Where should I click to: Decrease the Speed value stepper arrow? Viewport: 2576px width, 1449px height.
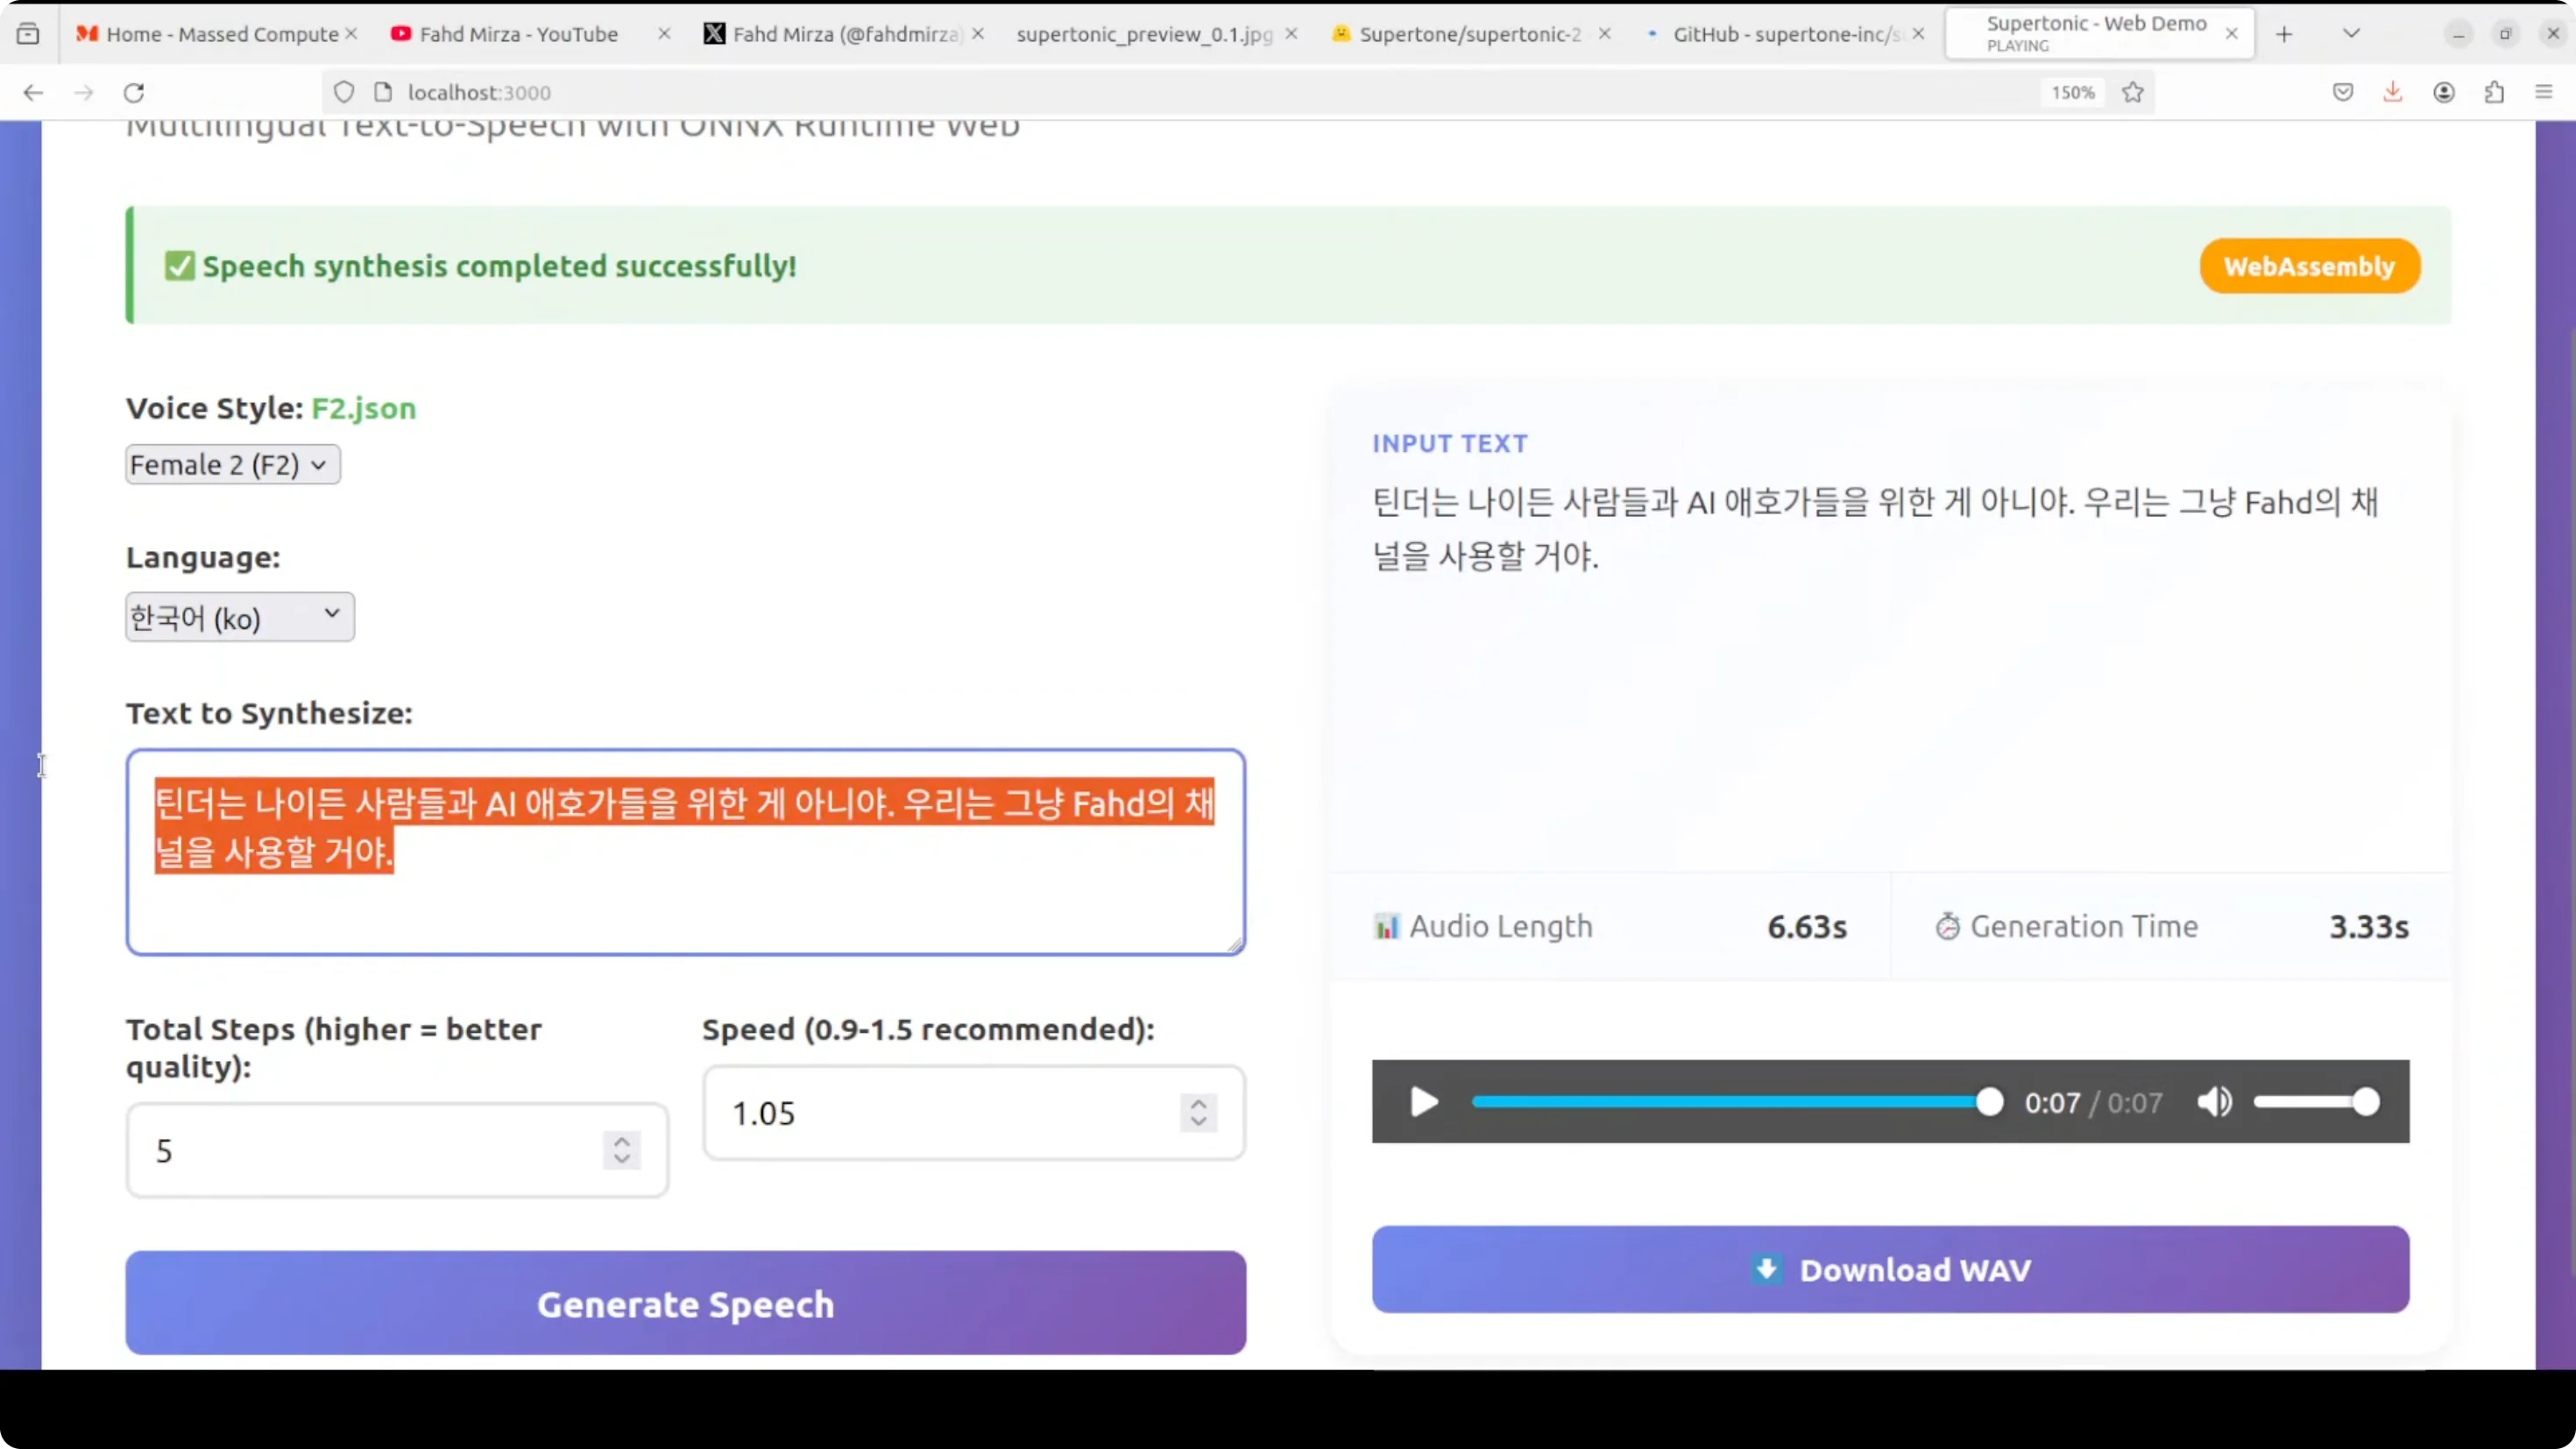click(x=1198, y=1122)
